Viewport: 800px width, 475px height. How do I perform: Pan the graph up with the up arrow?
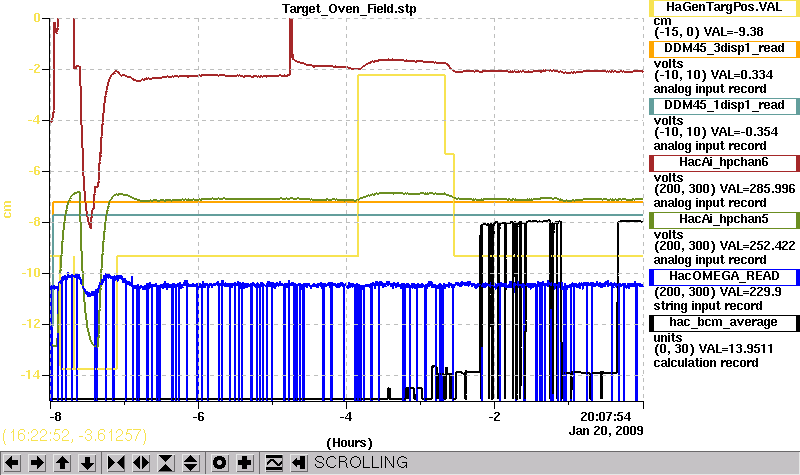tap(62, 463)
